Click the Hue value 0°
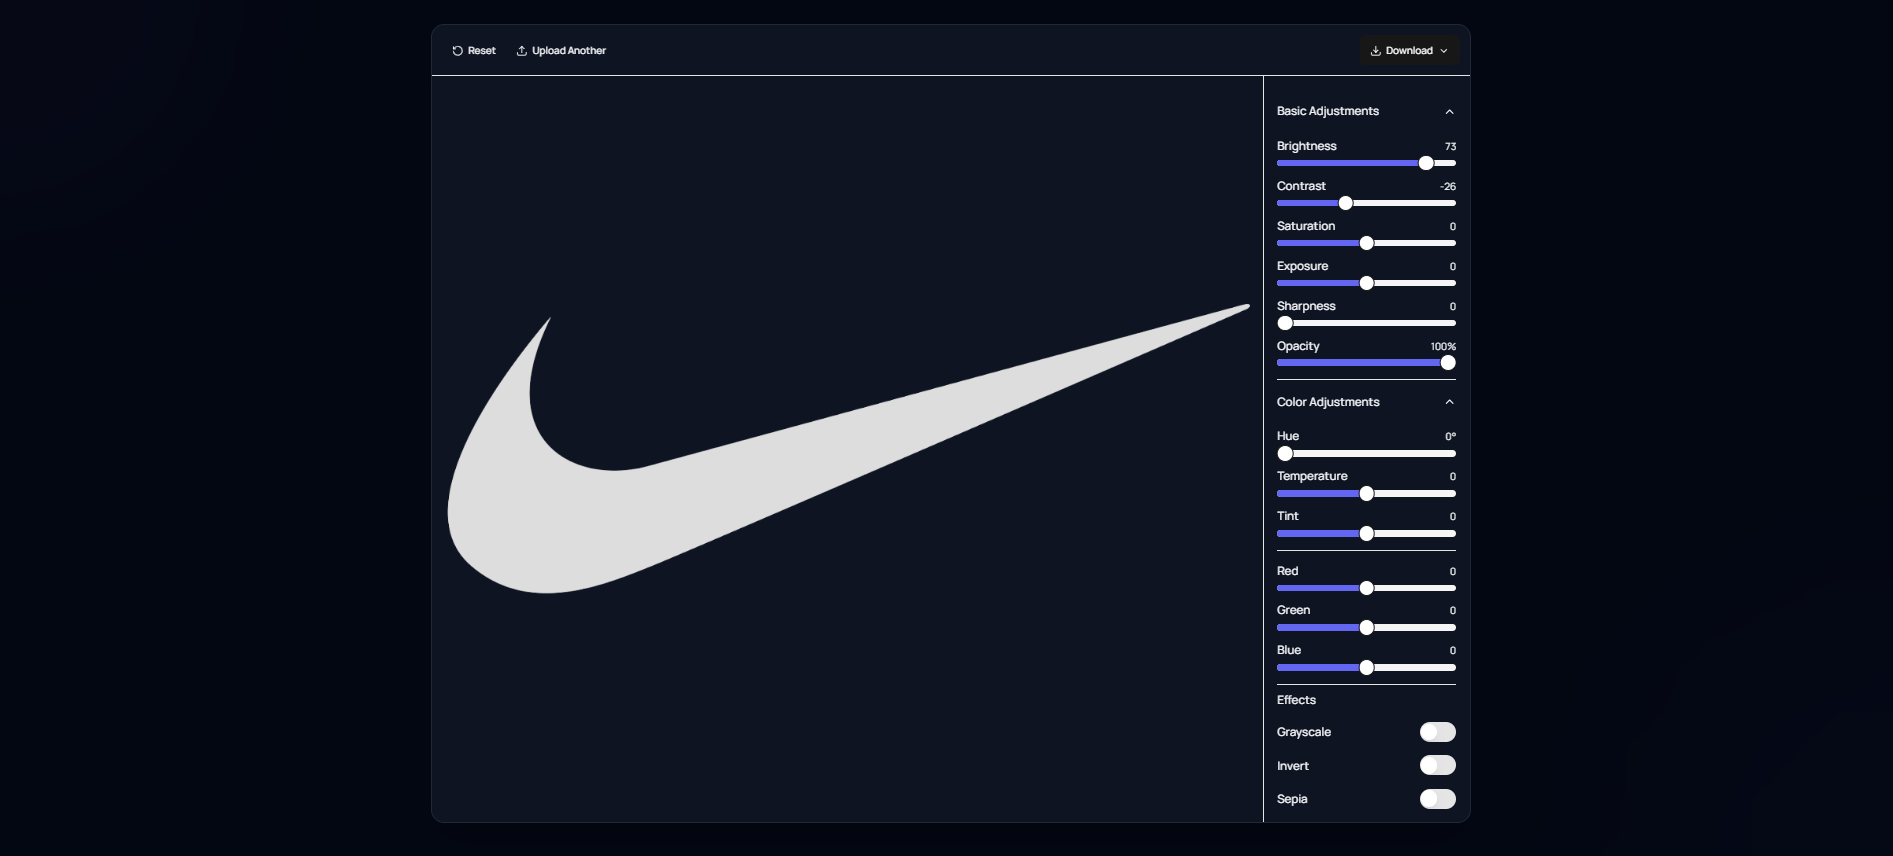Viewport: 1893px width, 856px height. tap(1450, 437)
